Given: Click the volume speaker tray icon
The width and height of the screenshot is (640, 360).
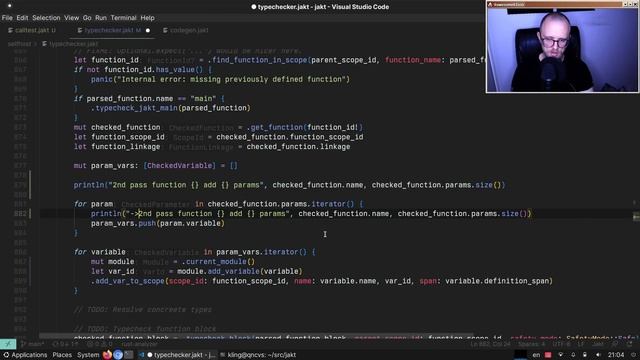Looking at the screenshot, I should [x=598, y=355].
